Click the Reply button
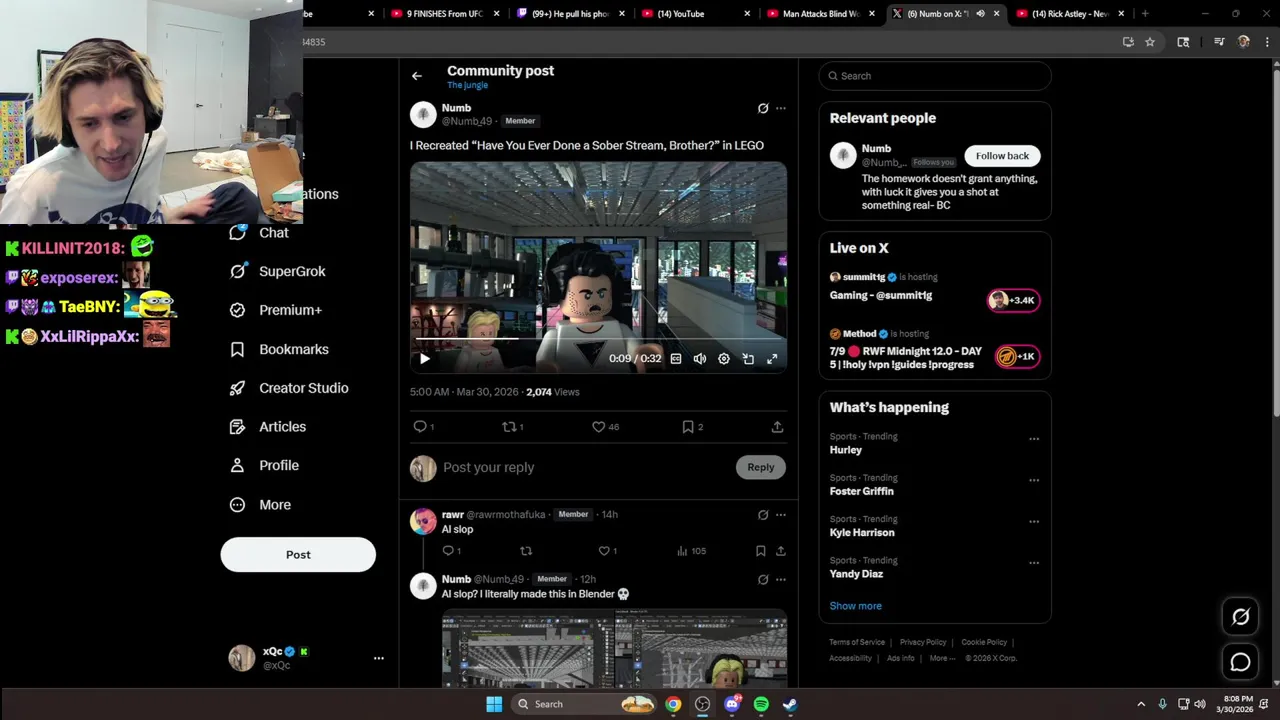Image resolution: width=1280 pixels, height=720 pixels. point(761,467)
